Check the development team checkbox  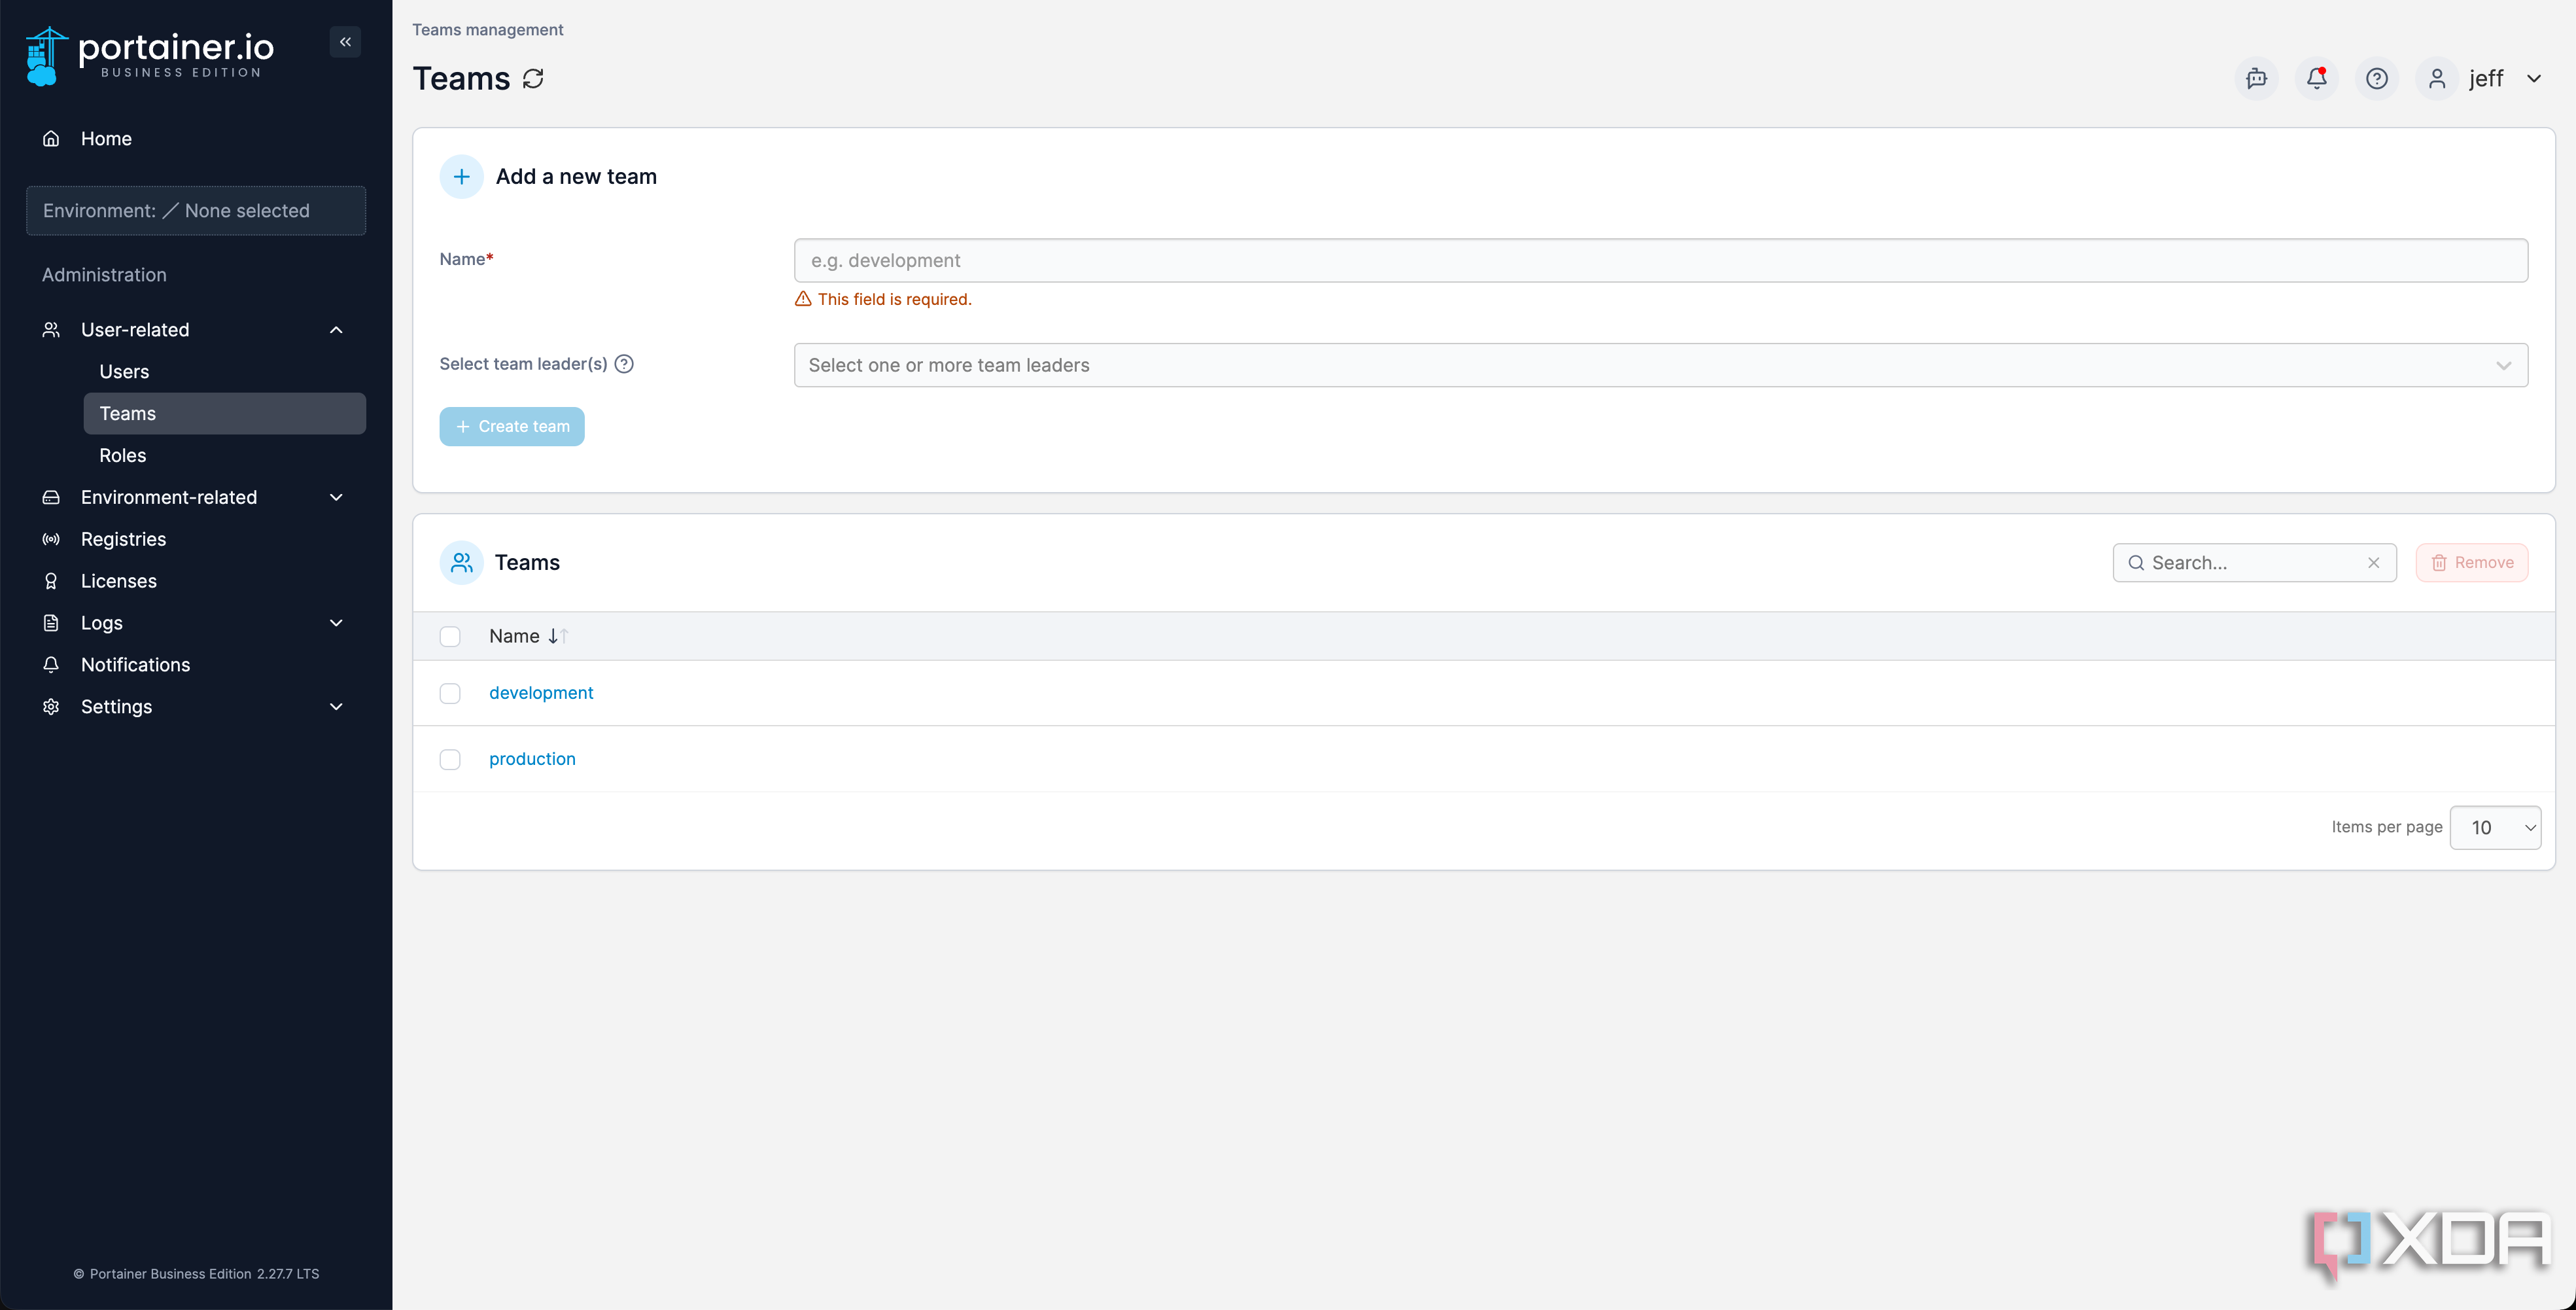(450, 693)
